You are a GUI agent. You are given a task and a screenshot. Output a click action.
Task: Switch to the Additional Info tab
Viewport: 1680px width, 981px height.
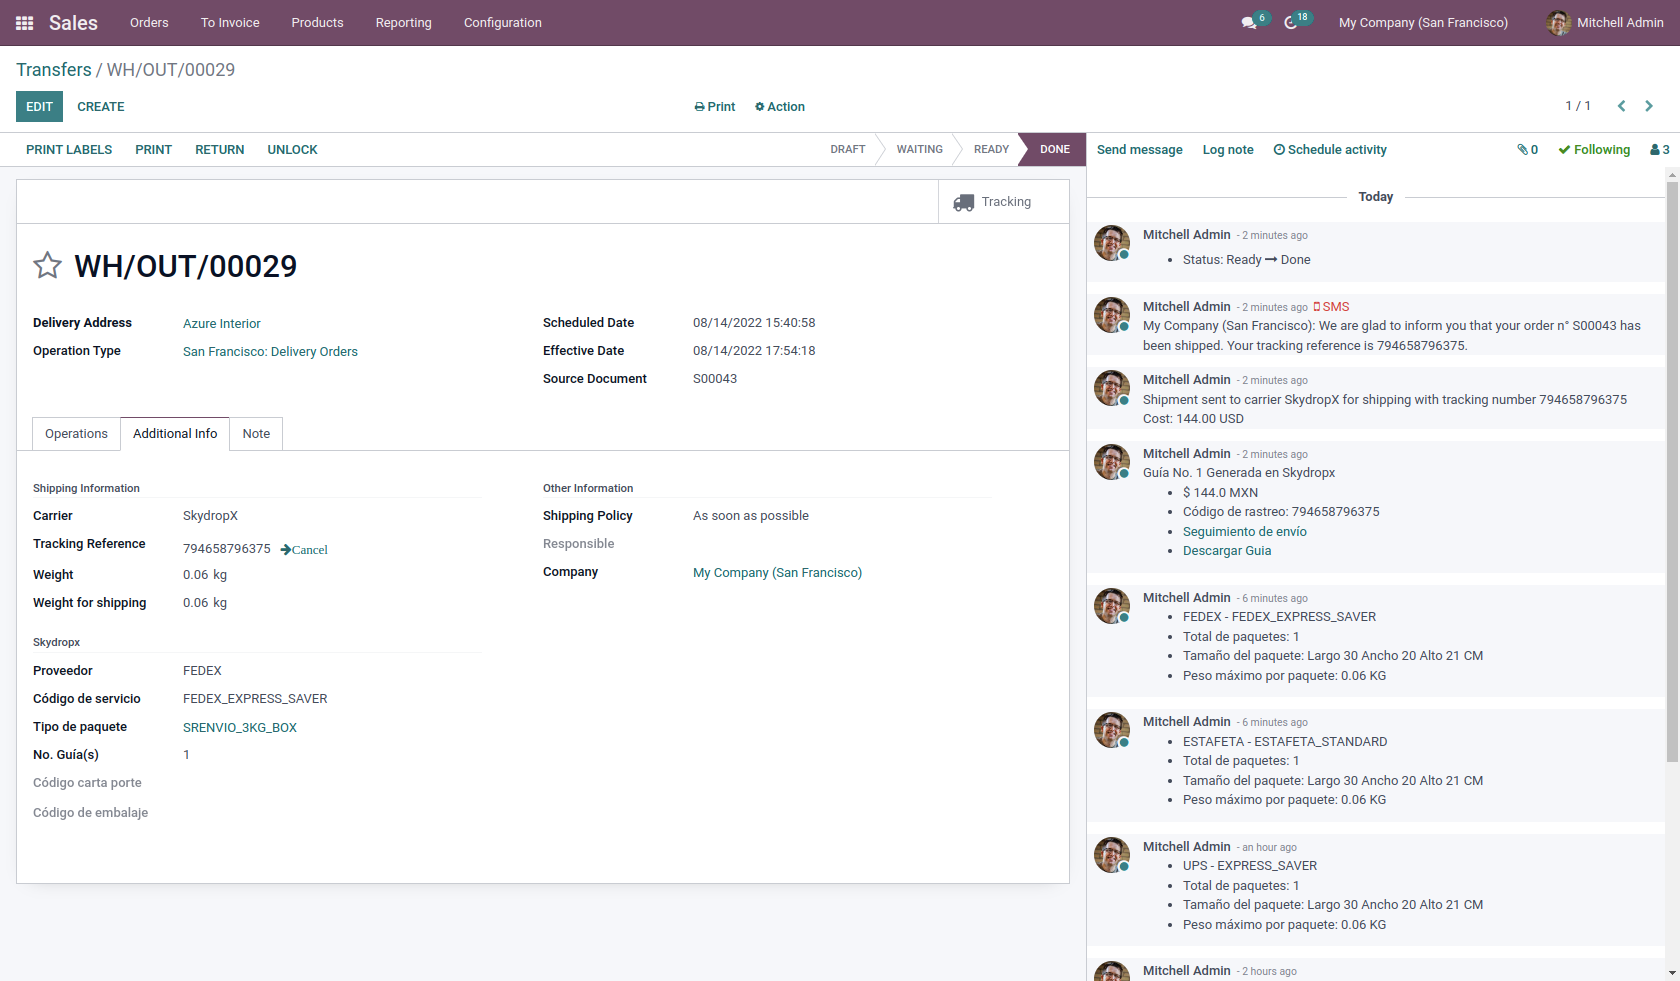coord(175,434)
